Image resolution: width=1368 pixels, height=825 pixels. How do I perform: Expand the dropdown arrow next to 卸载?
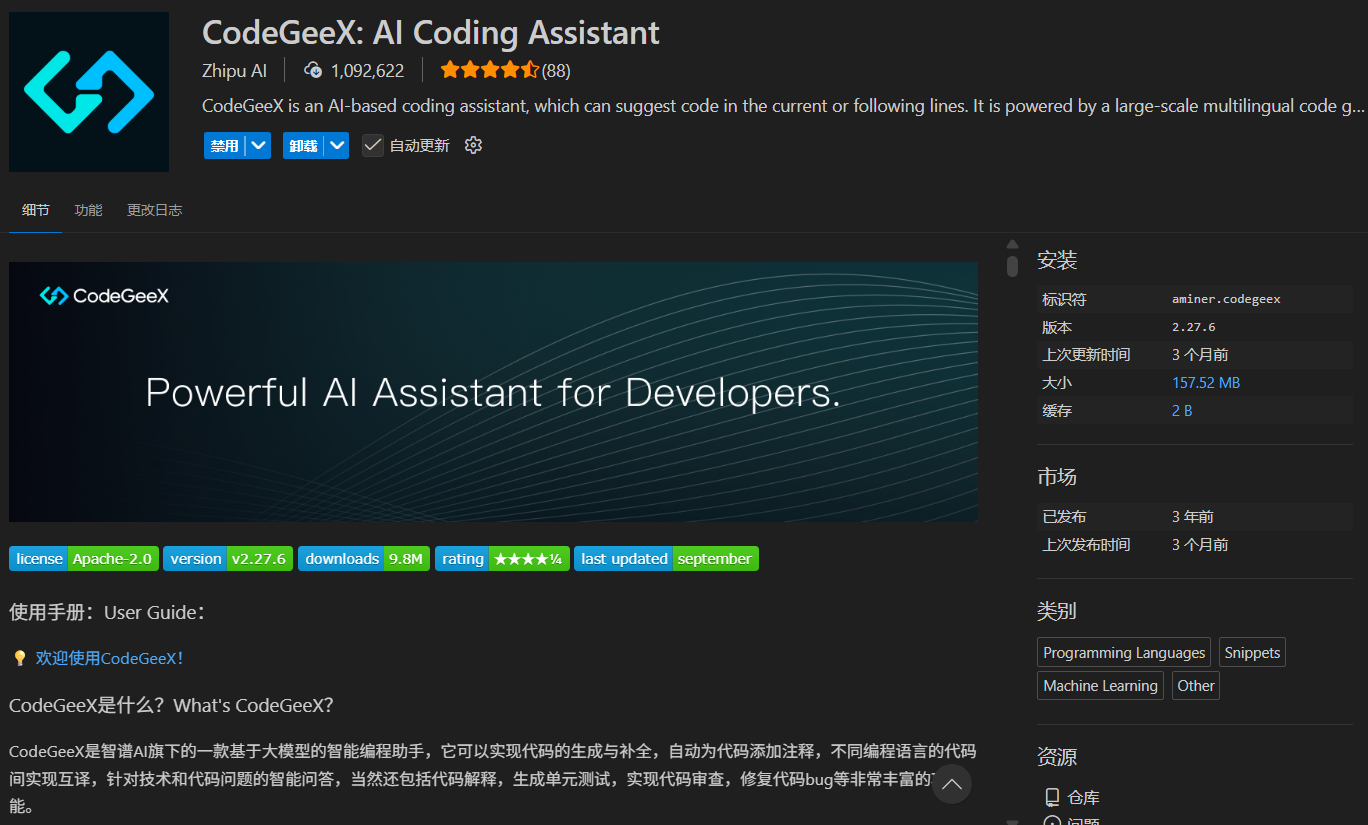338,146
